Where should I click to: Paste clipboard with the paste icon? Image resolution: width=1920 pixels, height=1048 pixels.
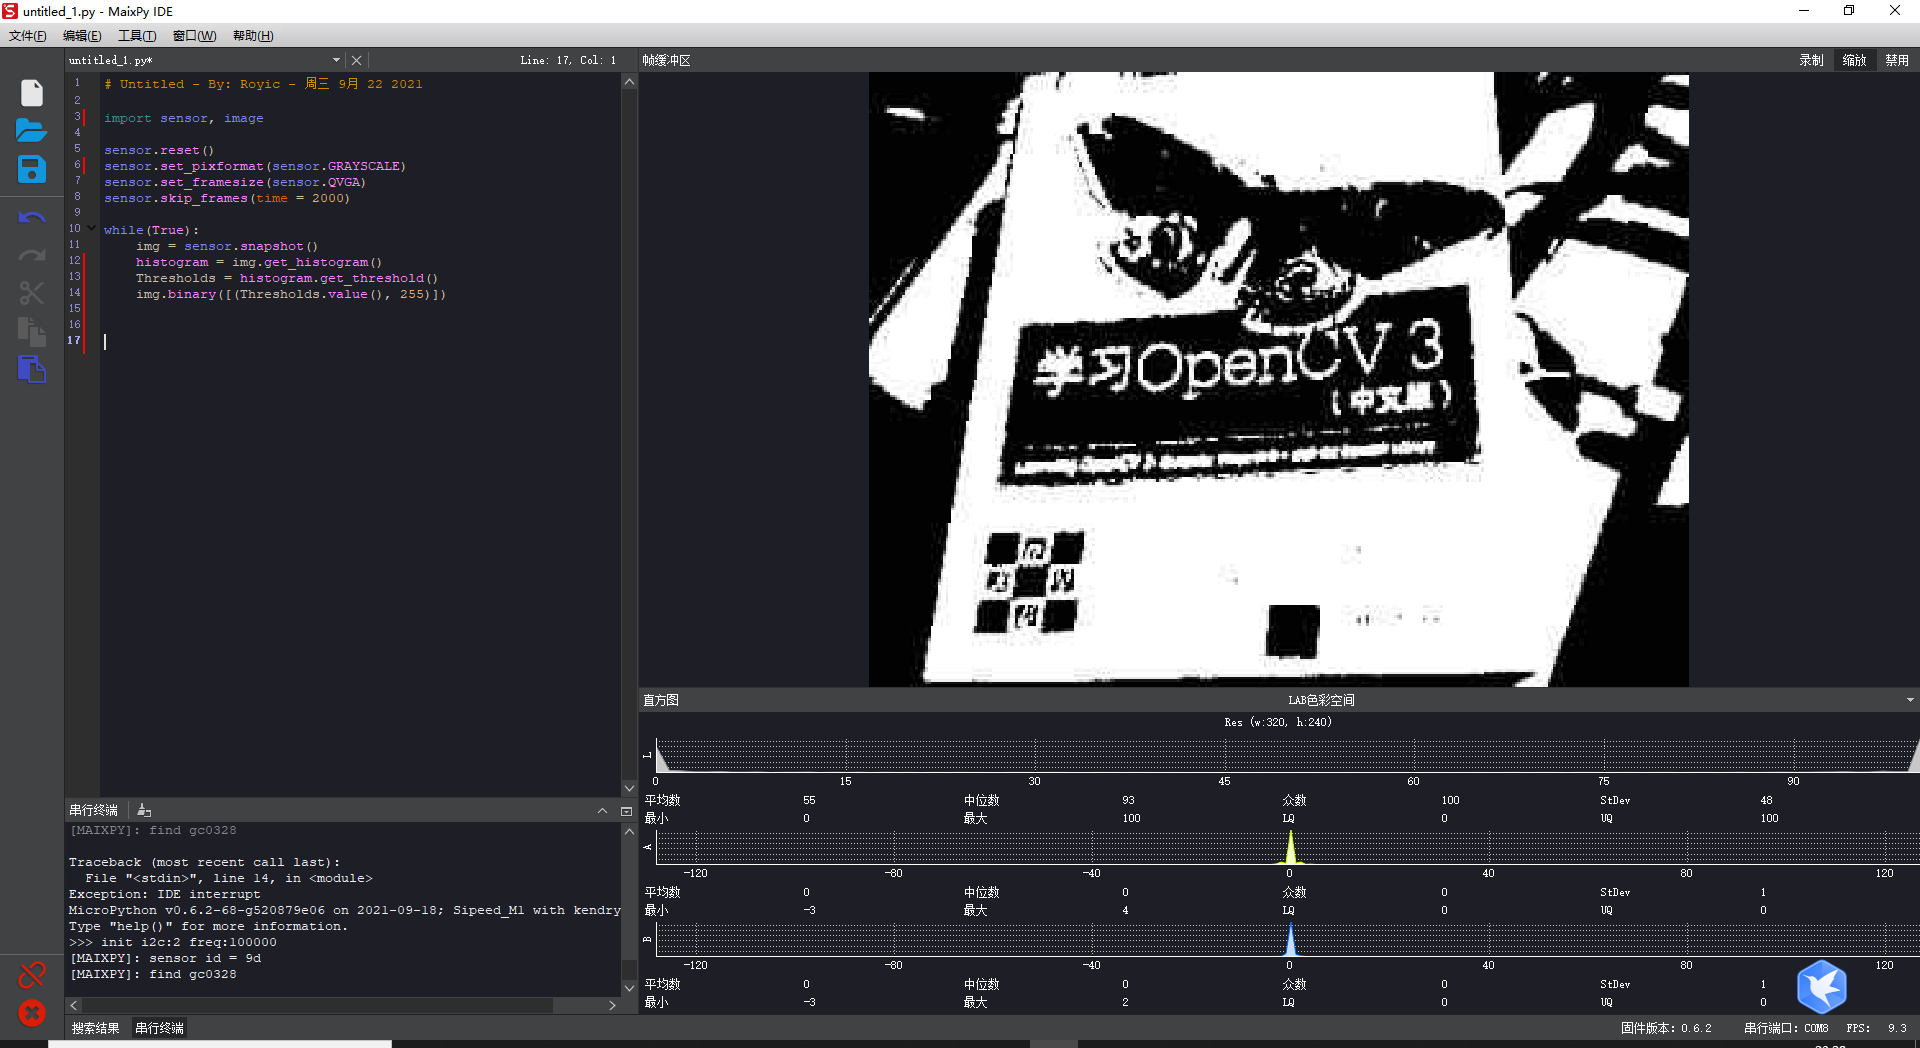[x=32, y=369]
